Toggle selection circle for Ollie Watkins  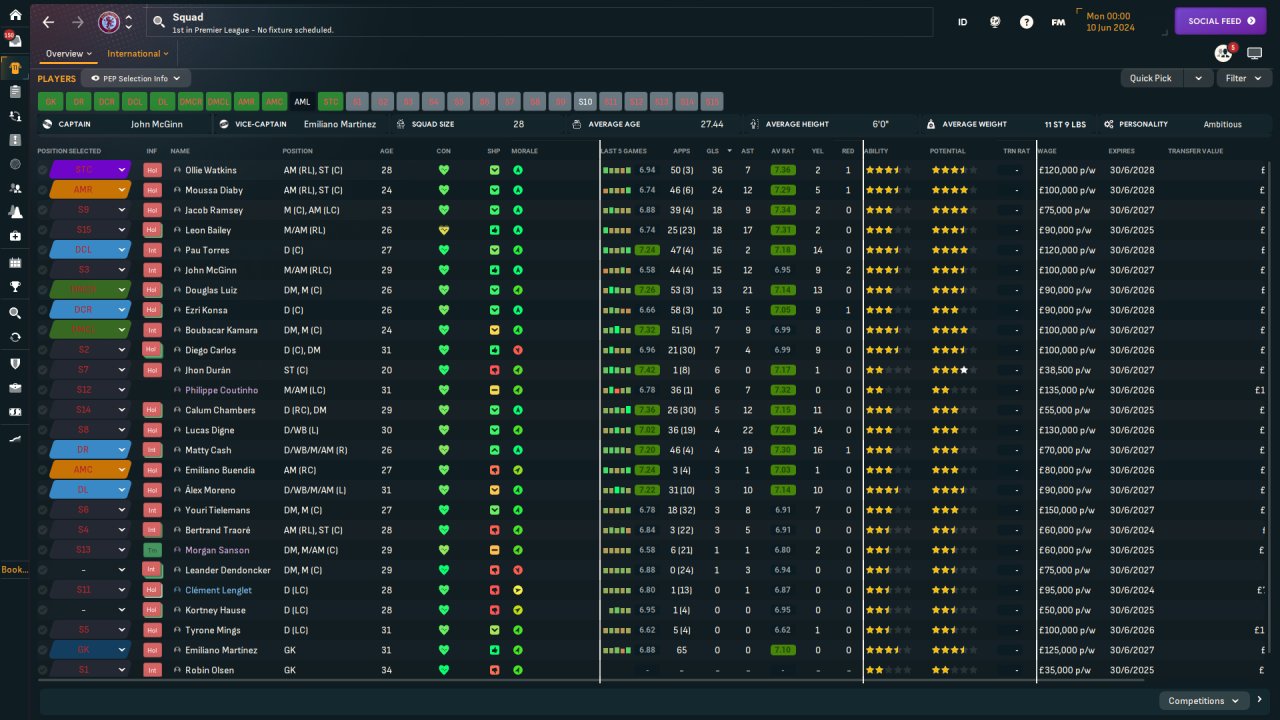[42, 170]
